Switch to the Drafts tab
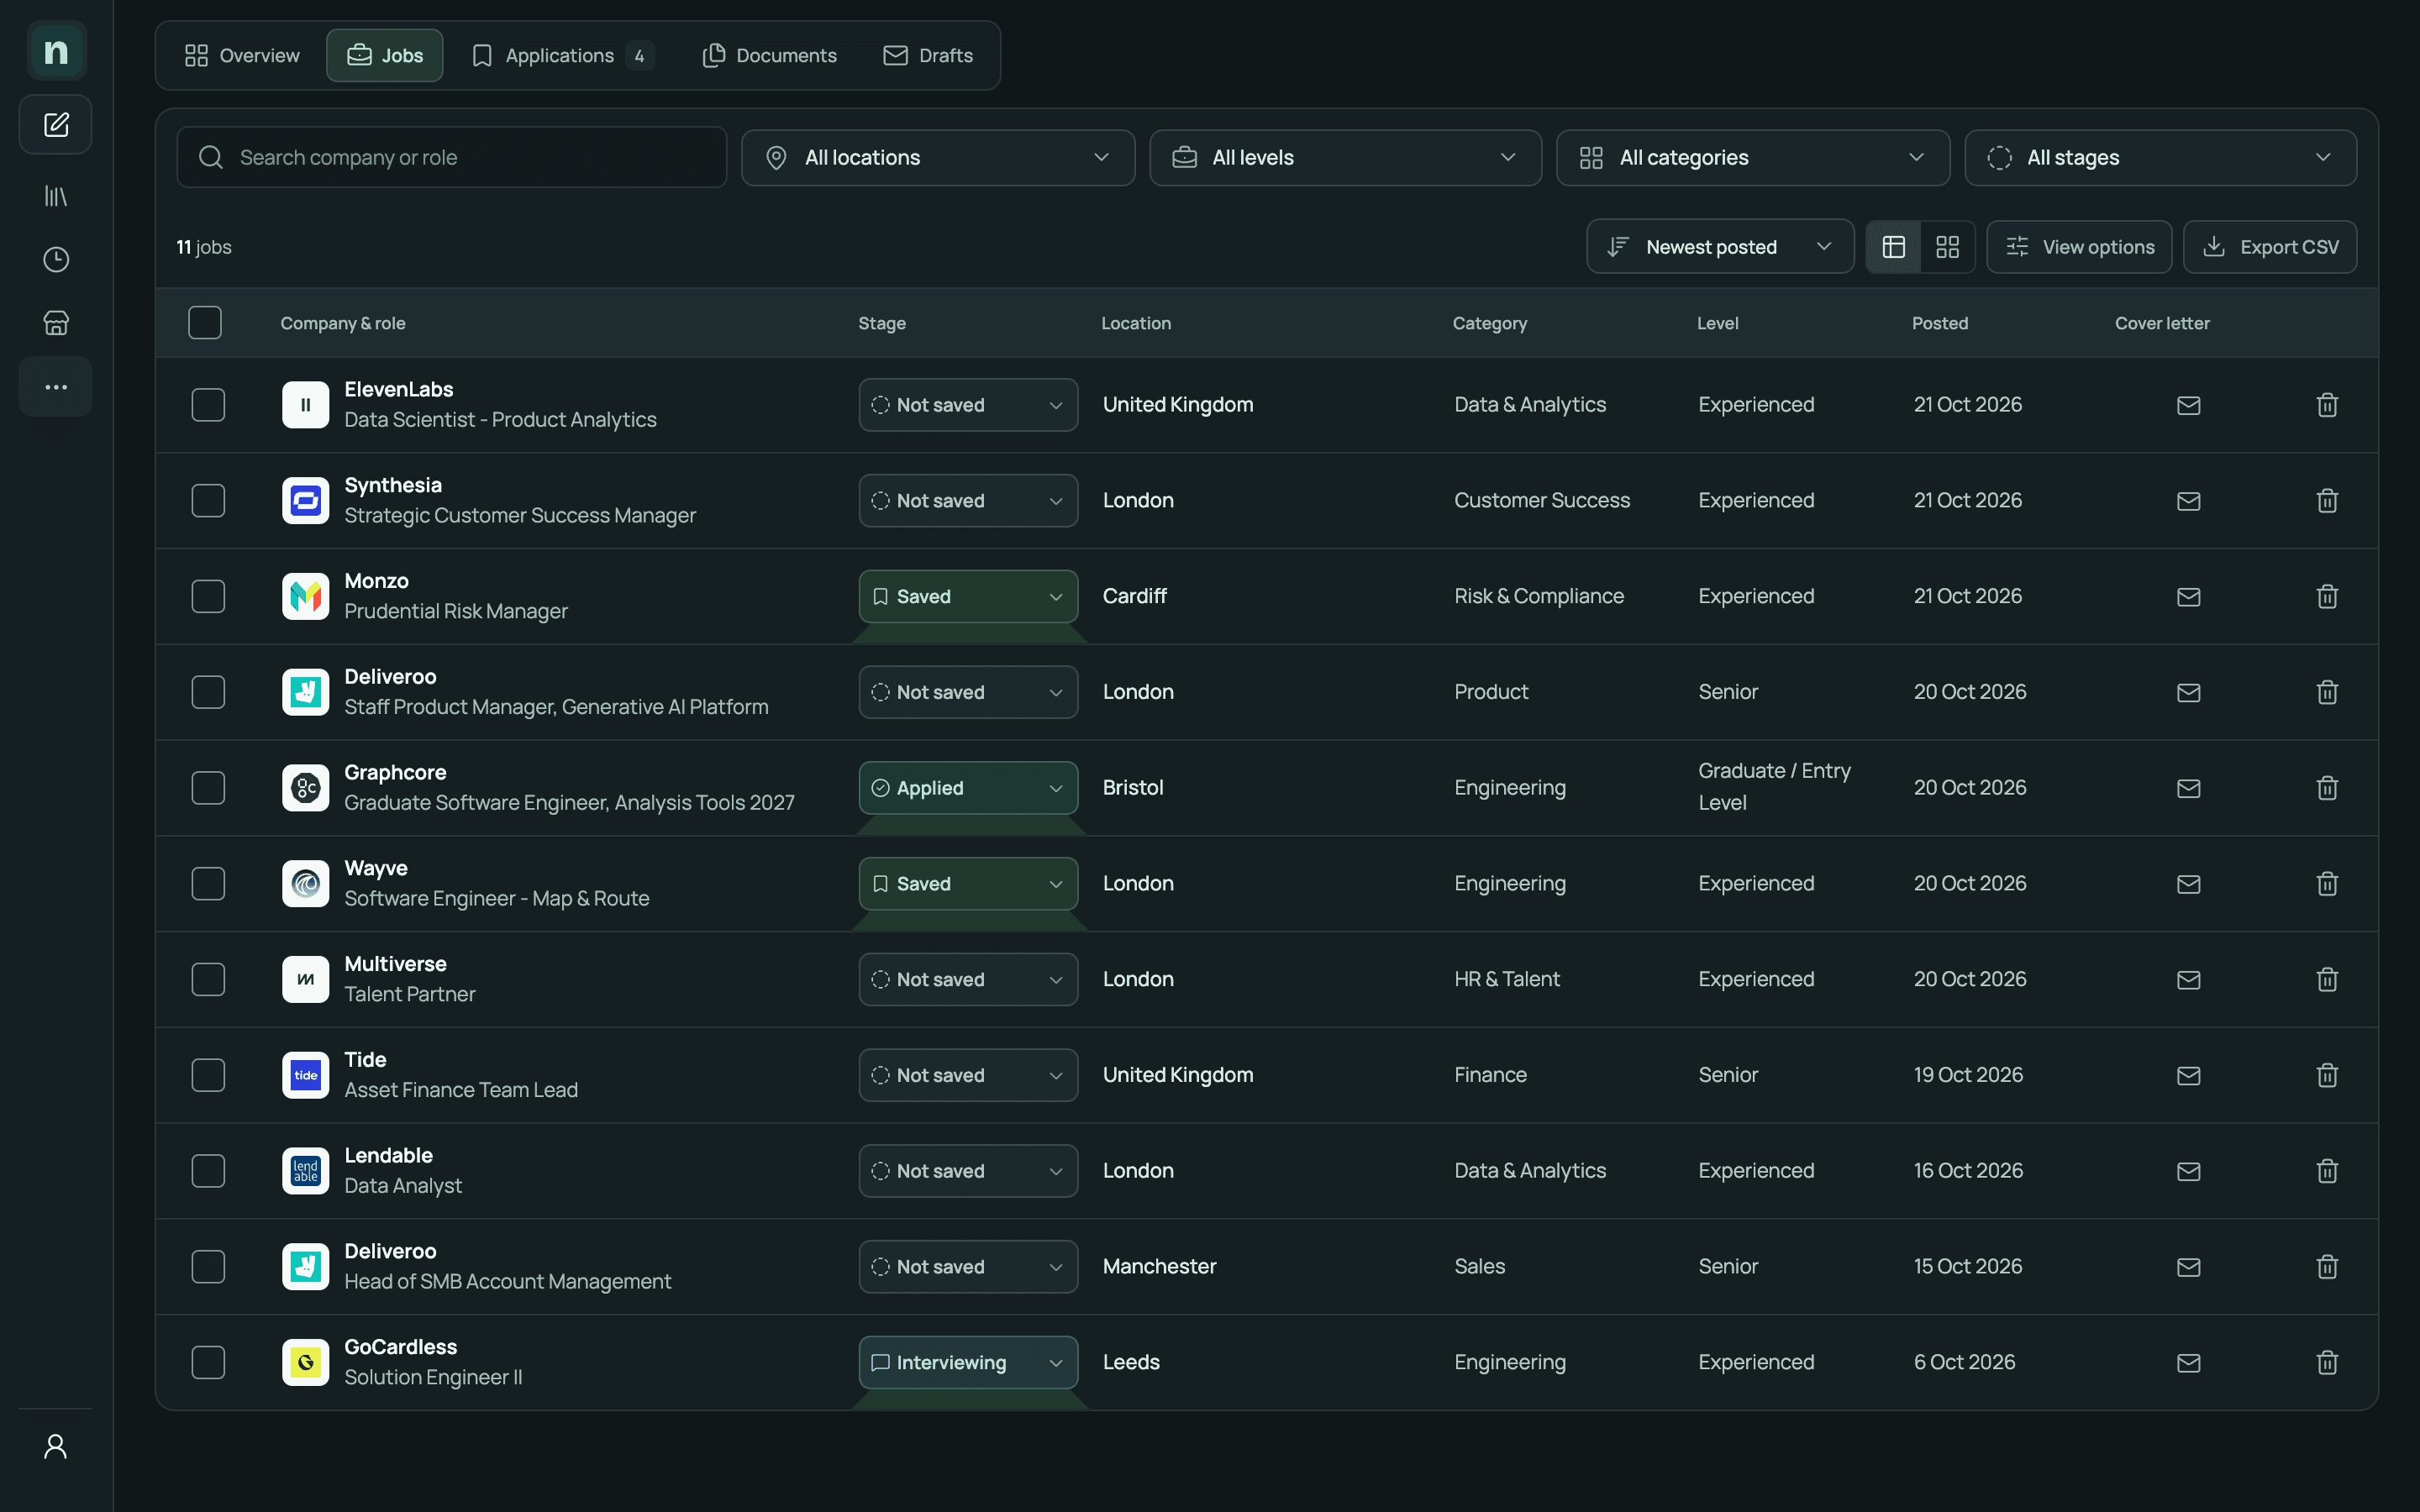Screen dimensions: 2420x1512 coord(928,56)
